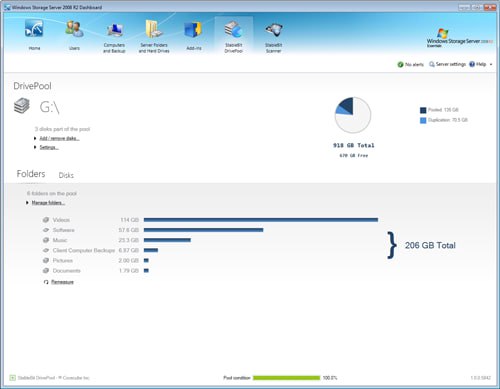
Task: Click the Add / remove disks link
Action: point(59,138)
